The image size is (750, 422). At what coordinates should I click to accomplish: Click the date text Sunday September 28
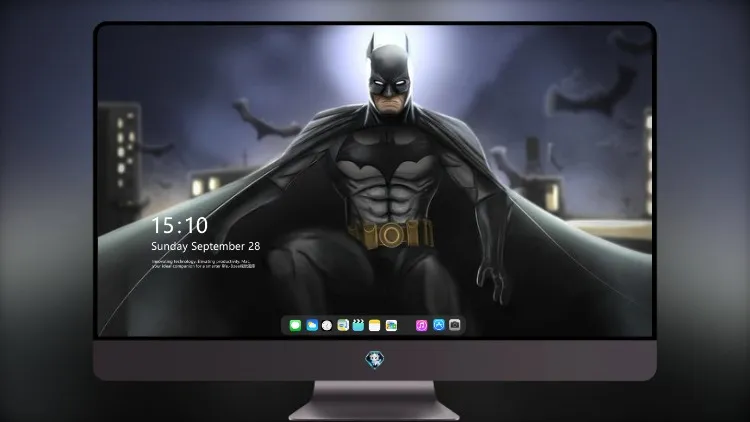(206, 246)
